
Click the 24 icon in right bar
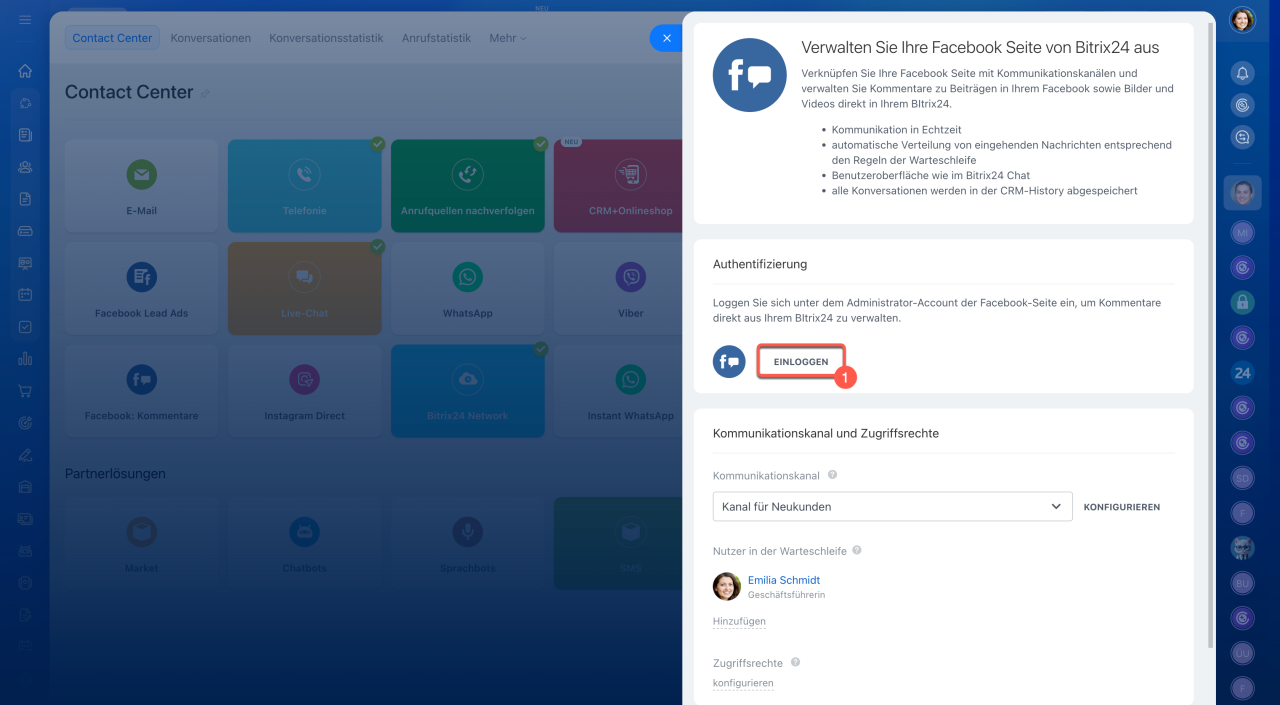[x=1242, y=373]
